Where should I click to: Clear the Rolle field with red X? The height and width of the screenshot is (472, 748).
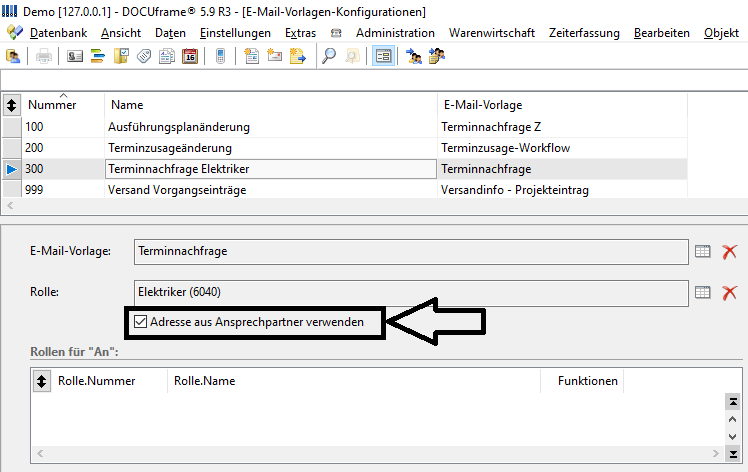pos(729,293)
